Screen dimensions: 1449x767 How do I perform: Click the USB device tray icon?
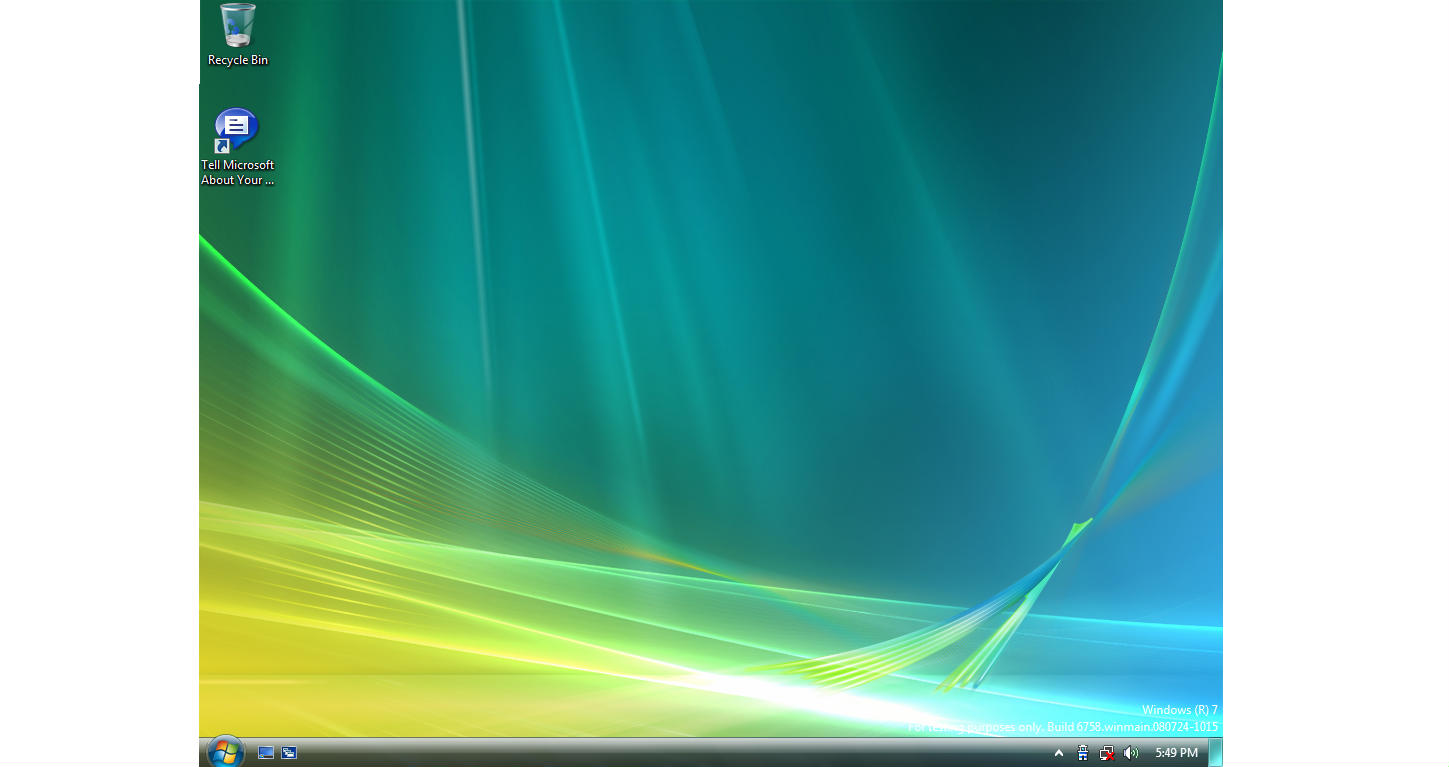click(1083, 753)
